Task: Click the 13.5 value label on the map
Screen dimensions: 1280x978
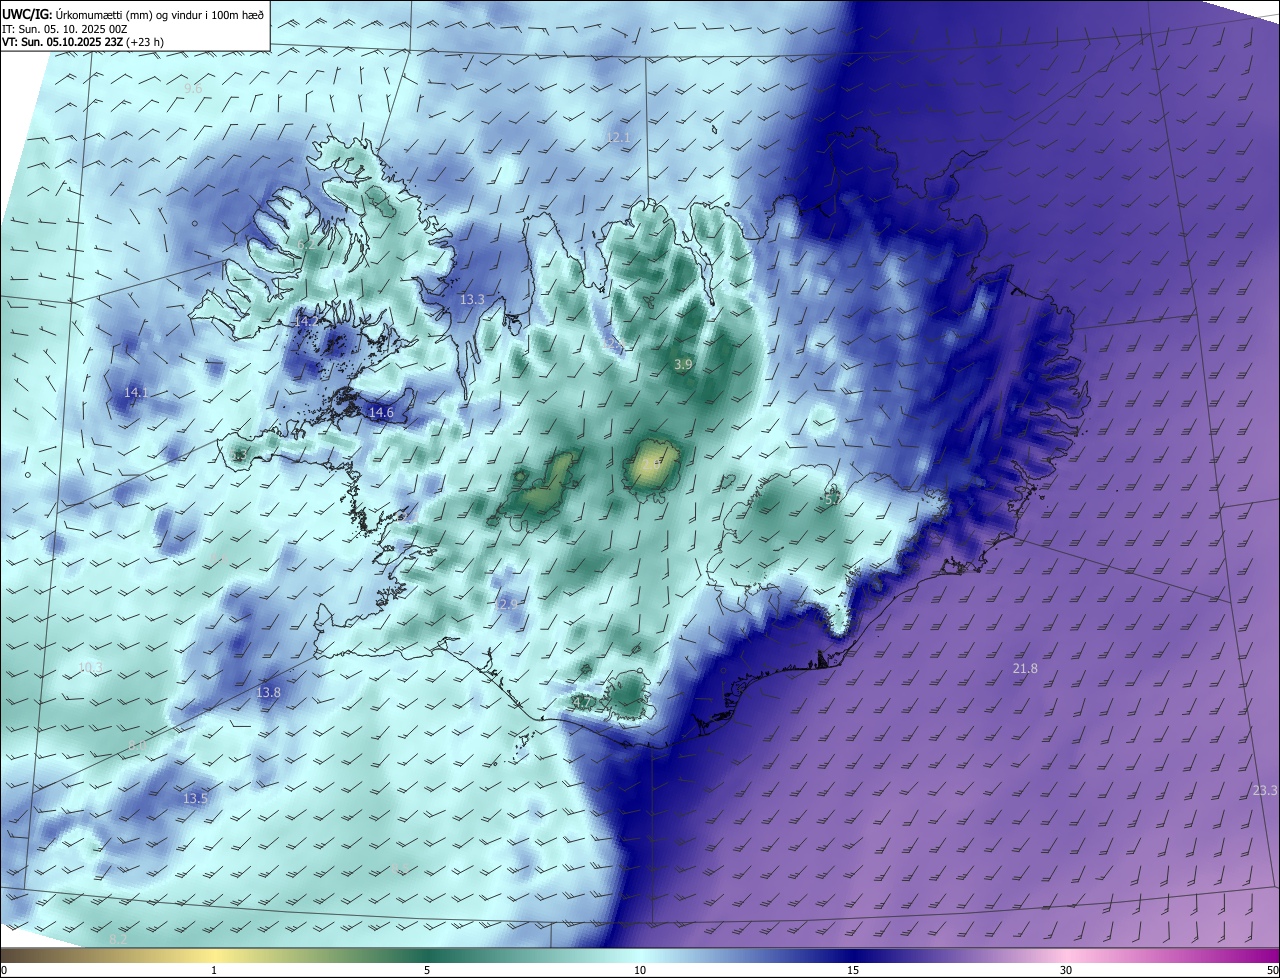Action: [x=195, y=798]
